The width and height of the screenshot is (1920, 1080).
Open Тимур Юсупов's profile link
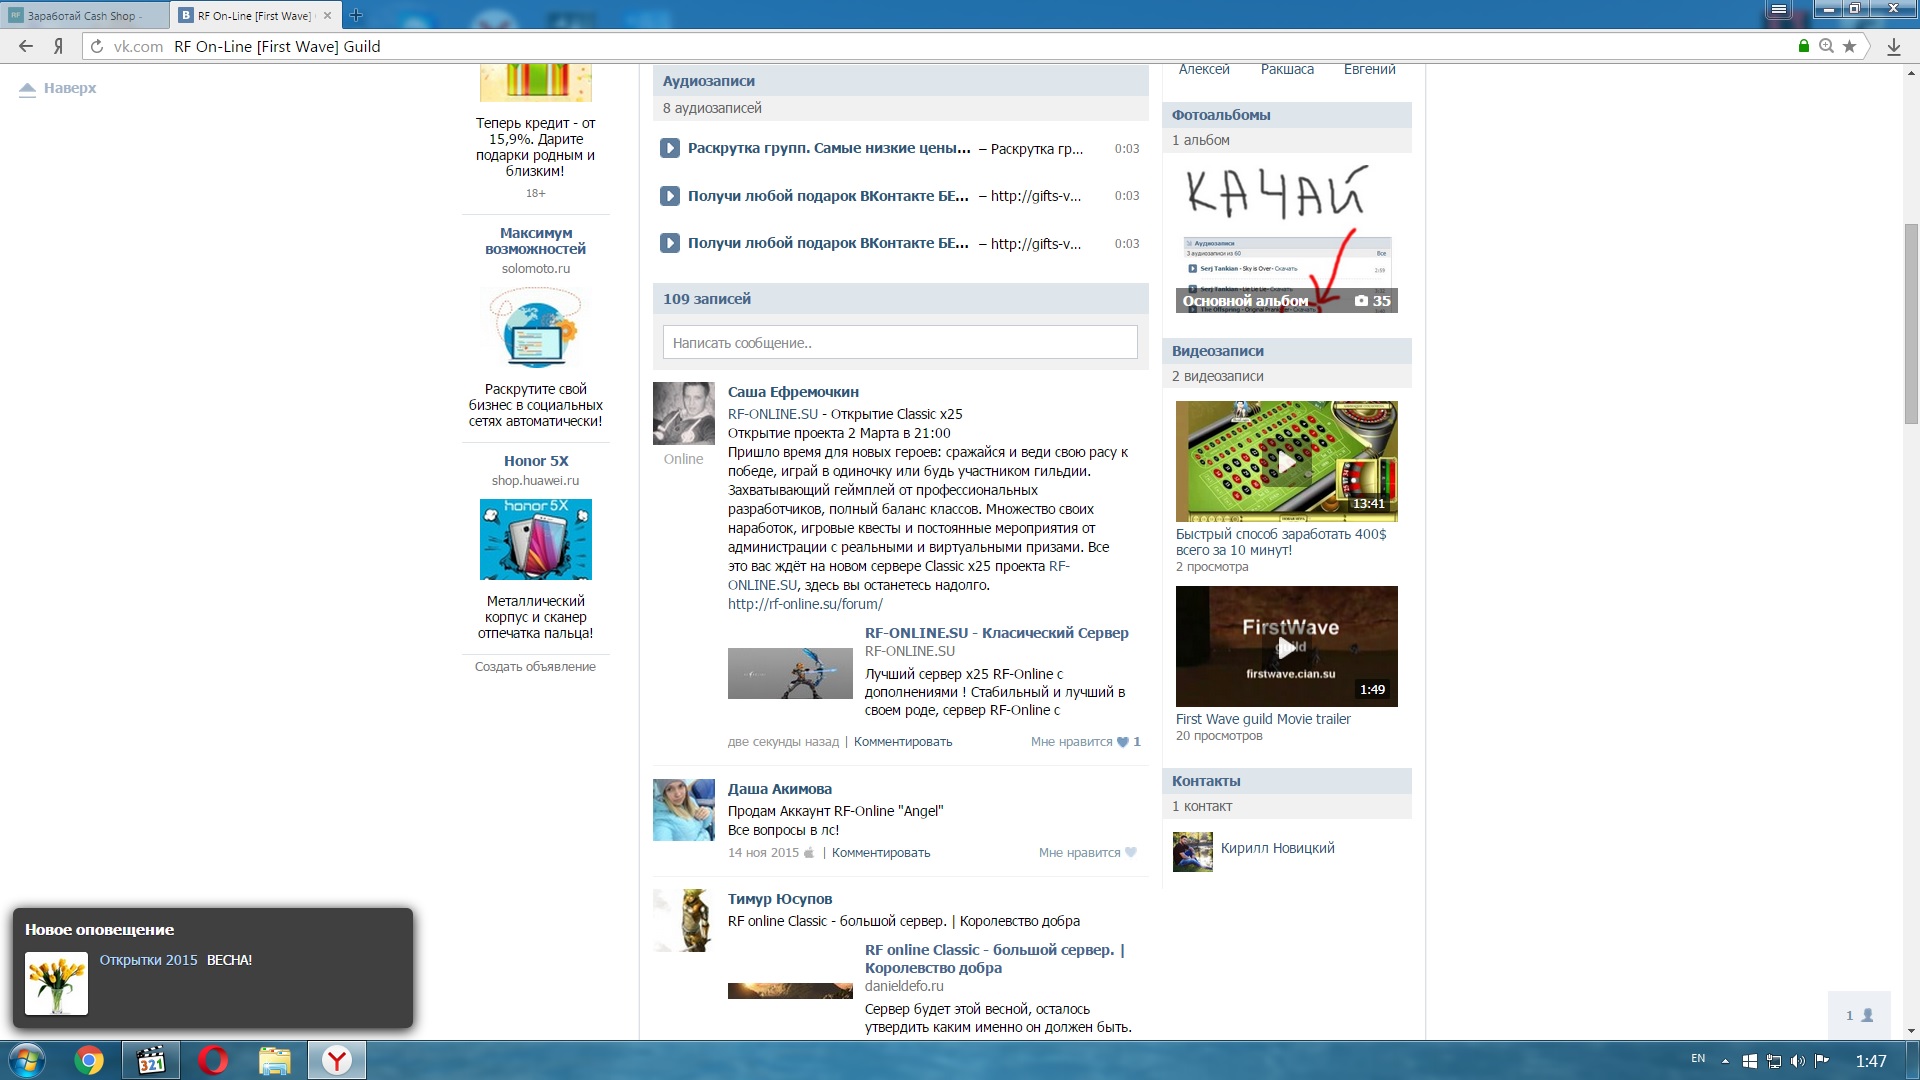tap(780, 899)
